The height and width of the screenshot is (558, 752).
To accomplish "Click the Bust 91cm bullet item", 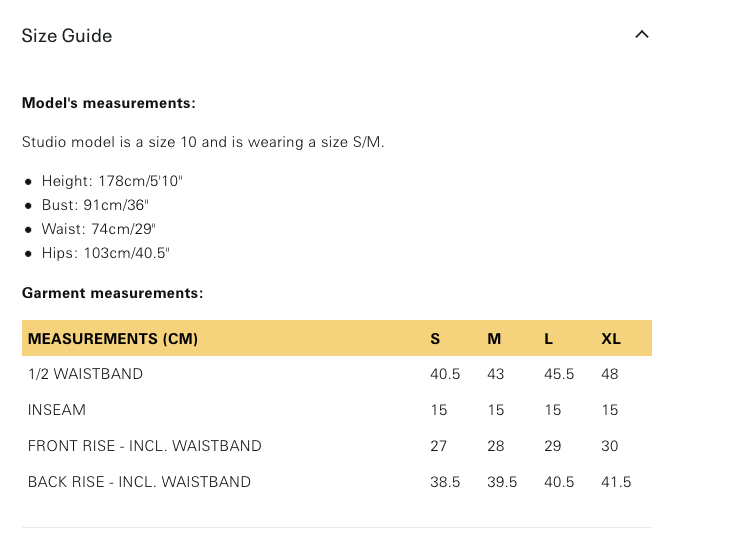I will [x=95, y=205].
